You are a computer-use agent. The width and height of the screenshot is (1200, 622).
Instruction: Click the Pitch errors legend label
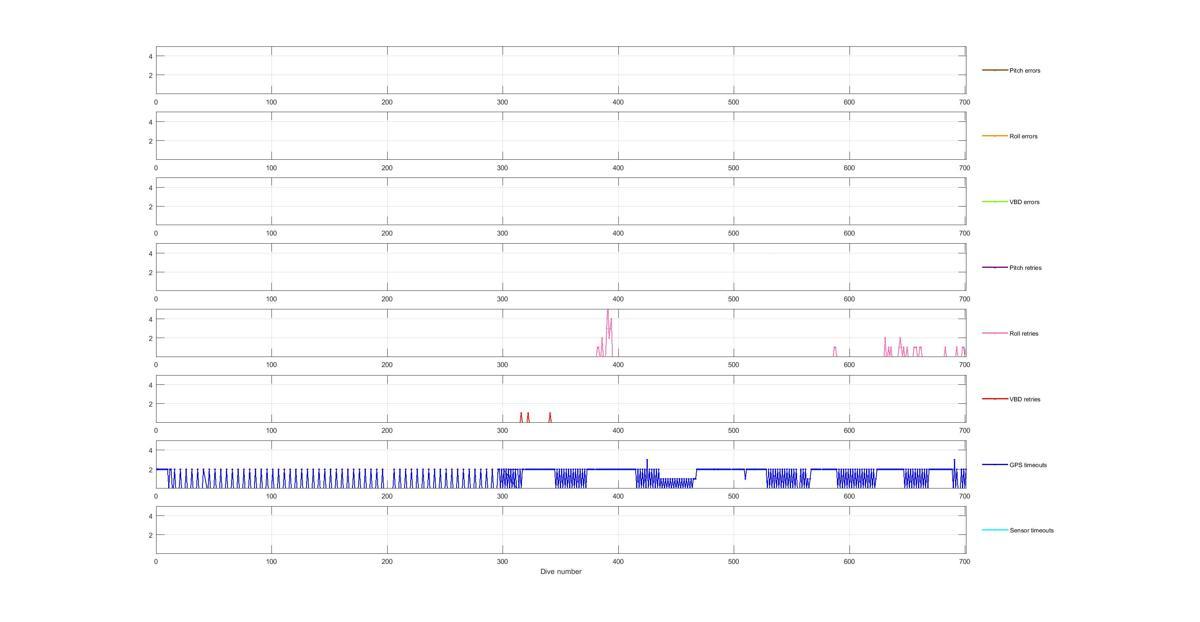1025,71
